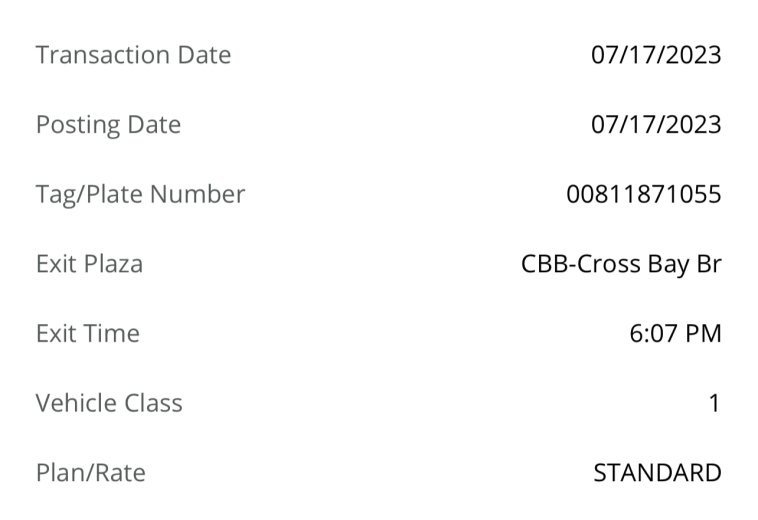Click the word Plaza in Exit Plaza
This screenshot has height=520, width=758.
tap(113, 264)
